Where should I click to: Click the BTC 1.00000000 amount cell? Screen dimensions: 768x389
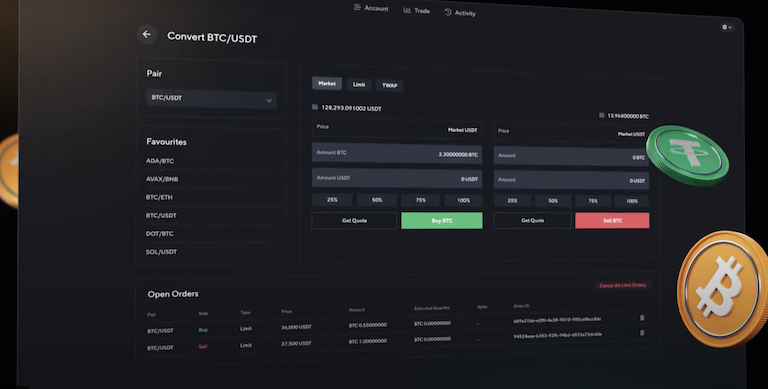coord(367,341)
